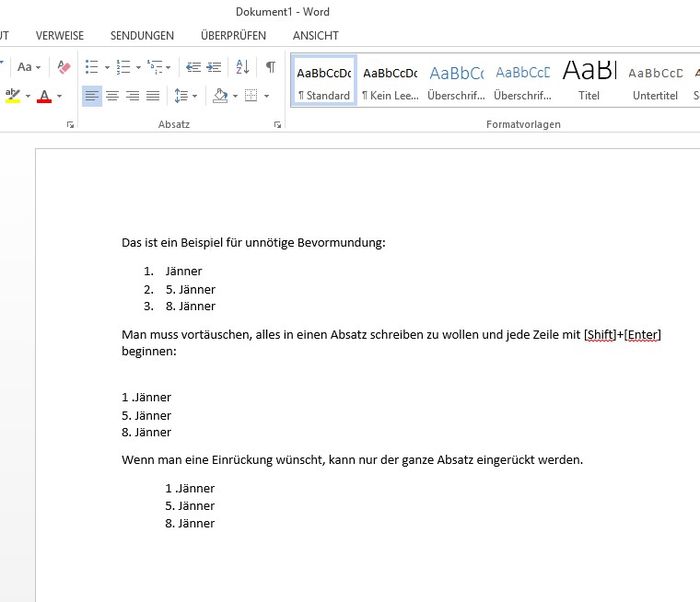This screenshot has width=700, height=602.
Task: Open the shading color dropdown arrow
Action: 235,96
